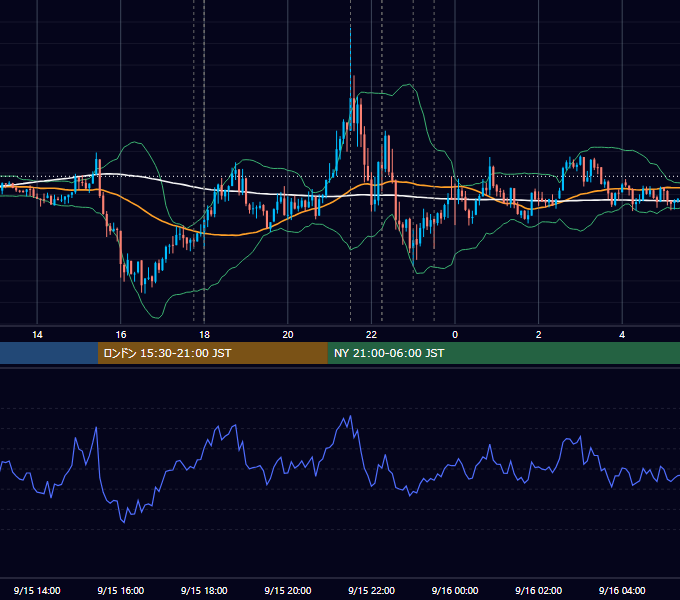The width and height of the screenshot is (680, 600).
Task: Click the hour label 20 on upper axis
Action: pos(288,335)
